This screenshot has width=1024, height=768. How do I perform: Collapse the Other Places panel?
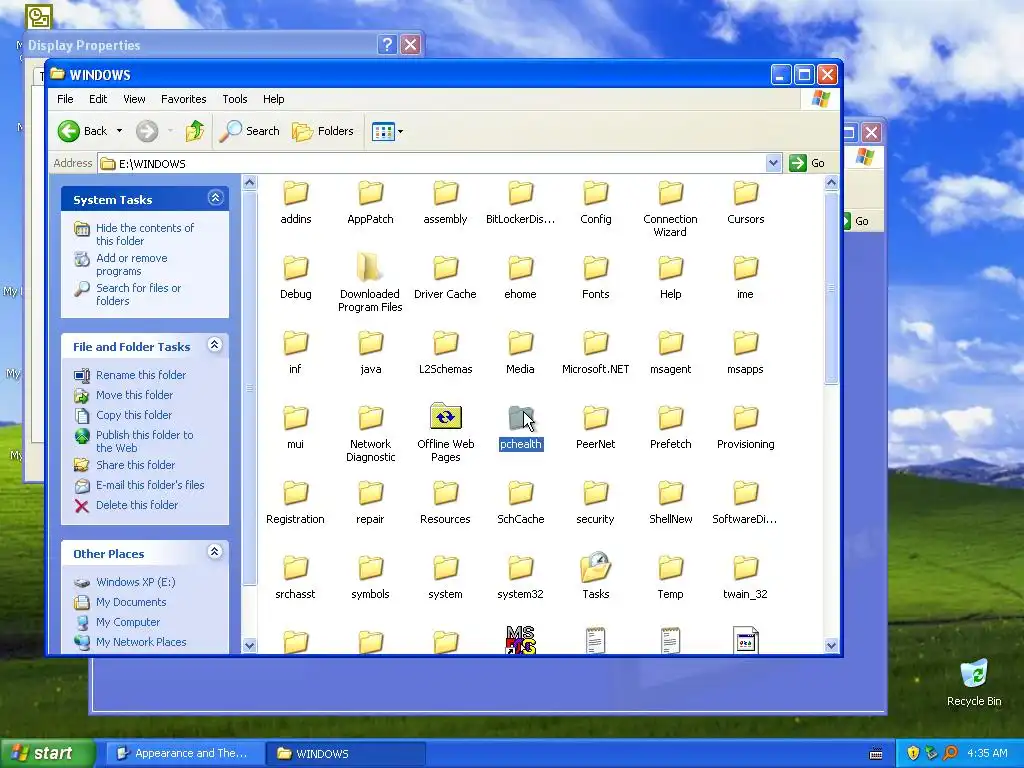click(215, 552)
